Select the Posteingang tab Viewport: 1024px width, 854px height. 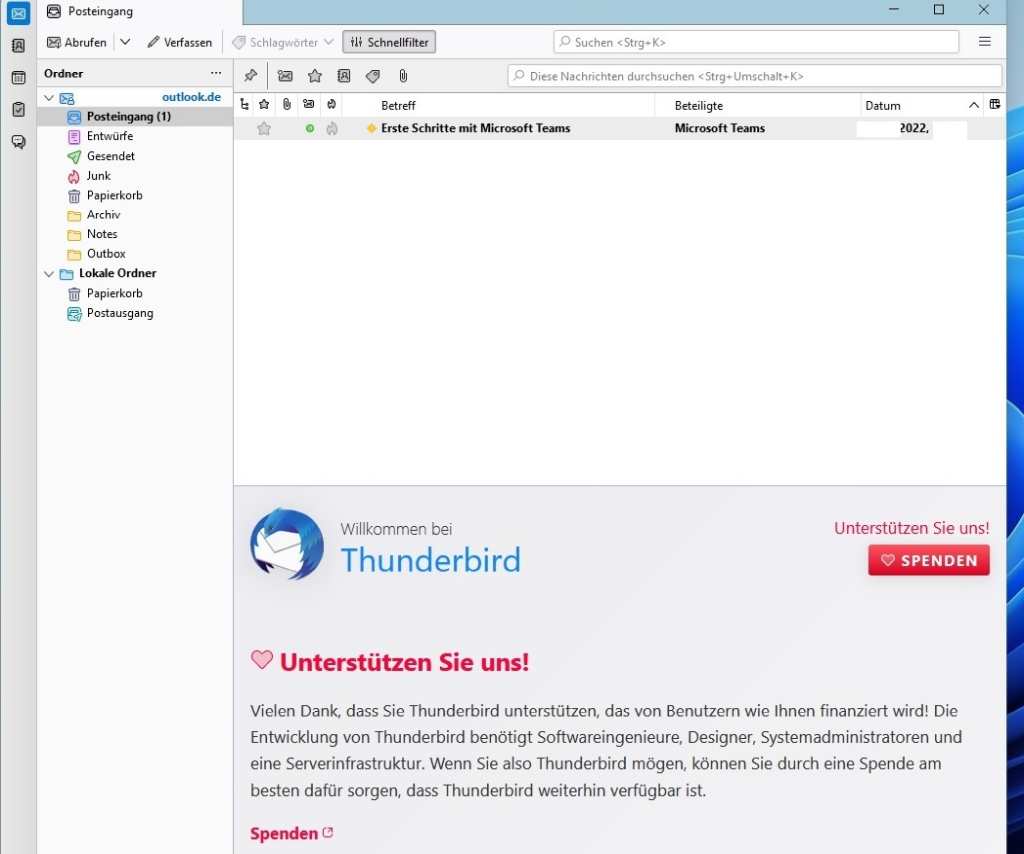[140, 12]
